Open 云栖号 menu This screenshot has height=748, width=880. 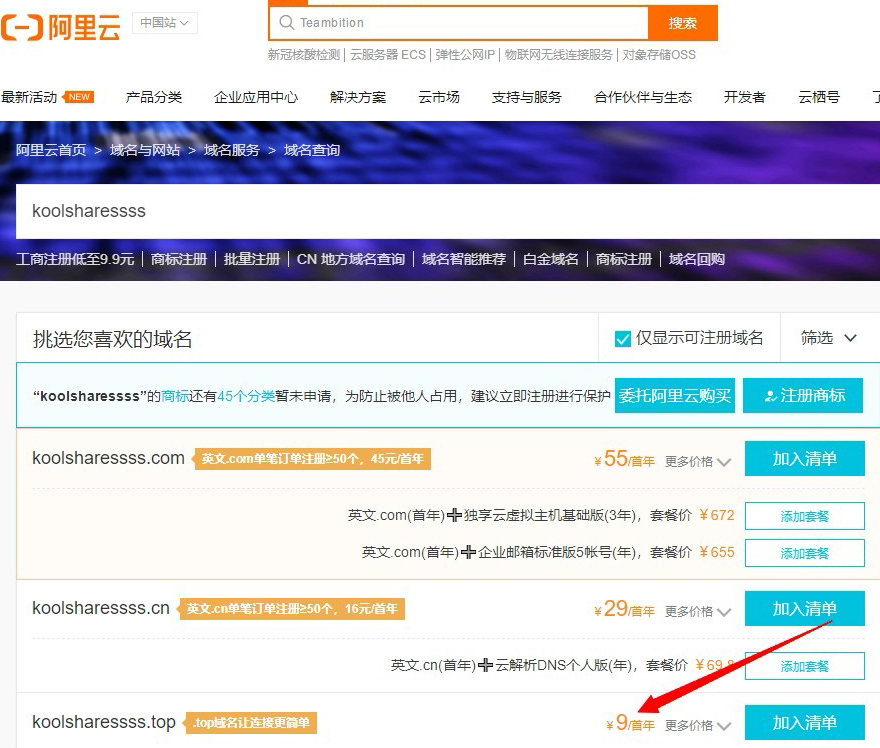(819, 97)
